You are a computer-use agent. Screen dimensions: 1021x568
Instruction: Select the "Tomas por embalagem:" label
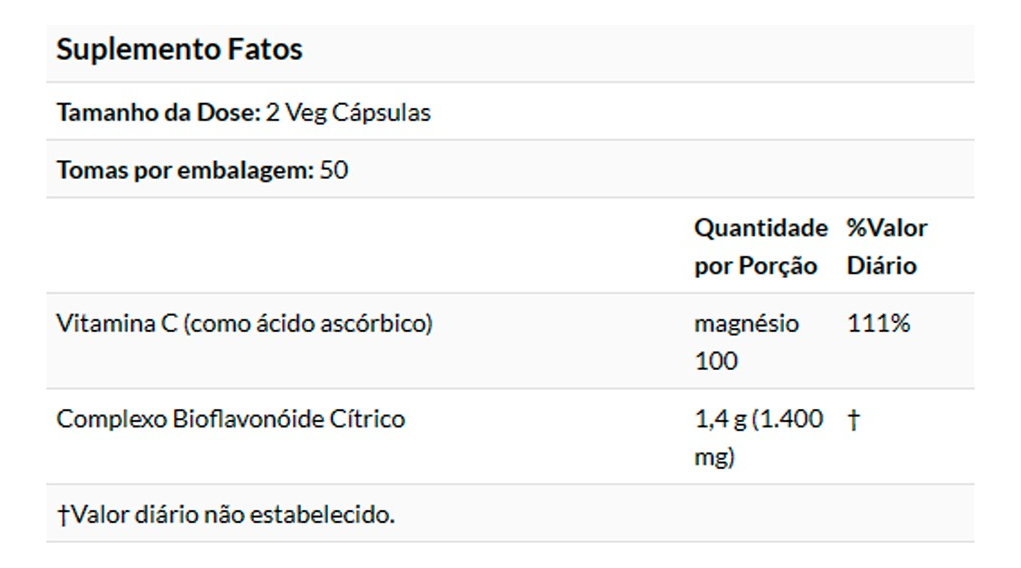pyautogui.click(x=185, y=170)
